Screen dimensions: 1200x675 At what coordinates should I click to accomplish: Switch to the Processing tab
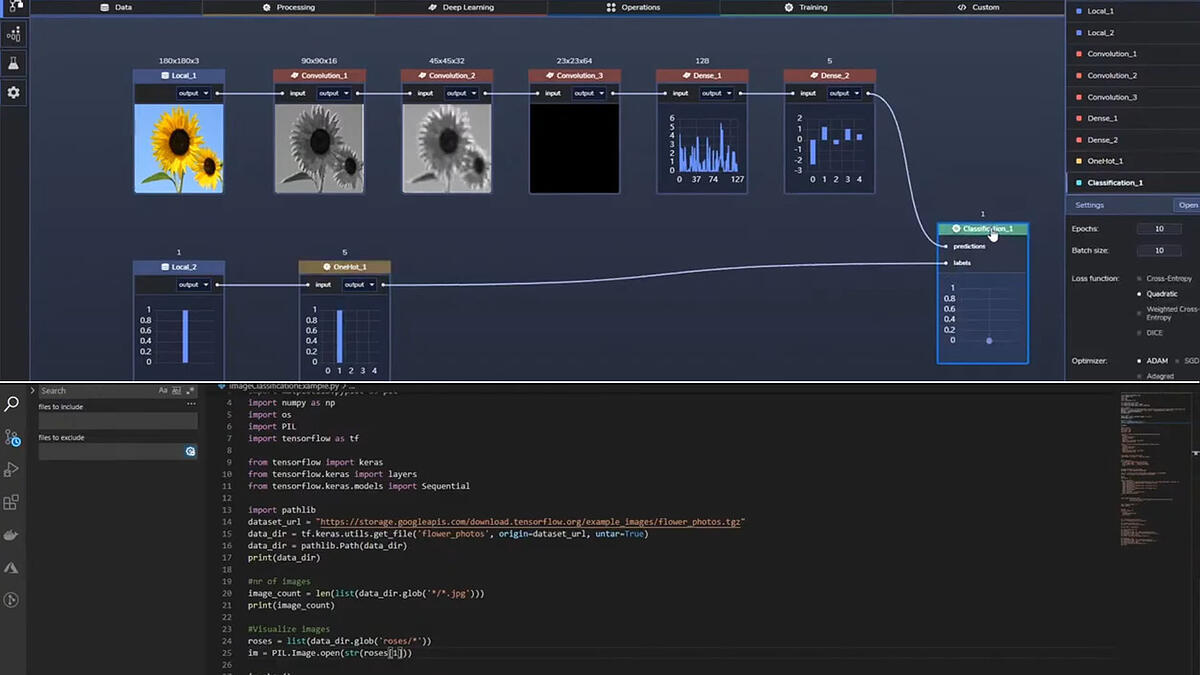pos(288,7)
